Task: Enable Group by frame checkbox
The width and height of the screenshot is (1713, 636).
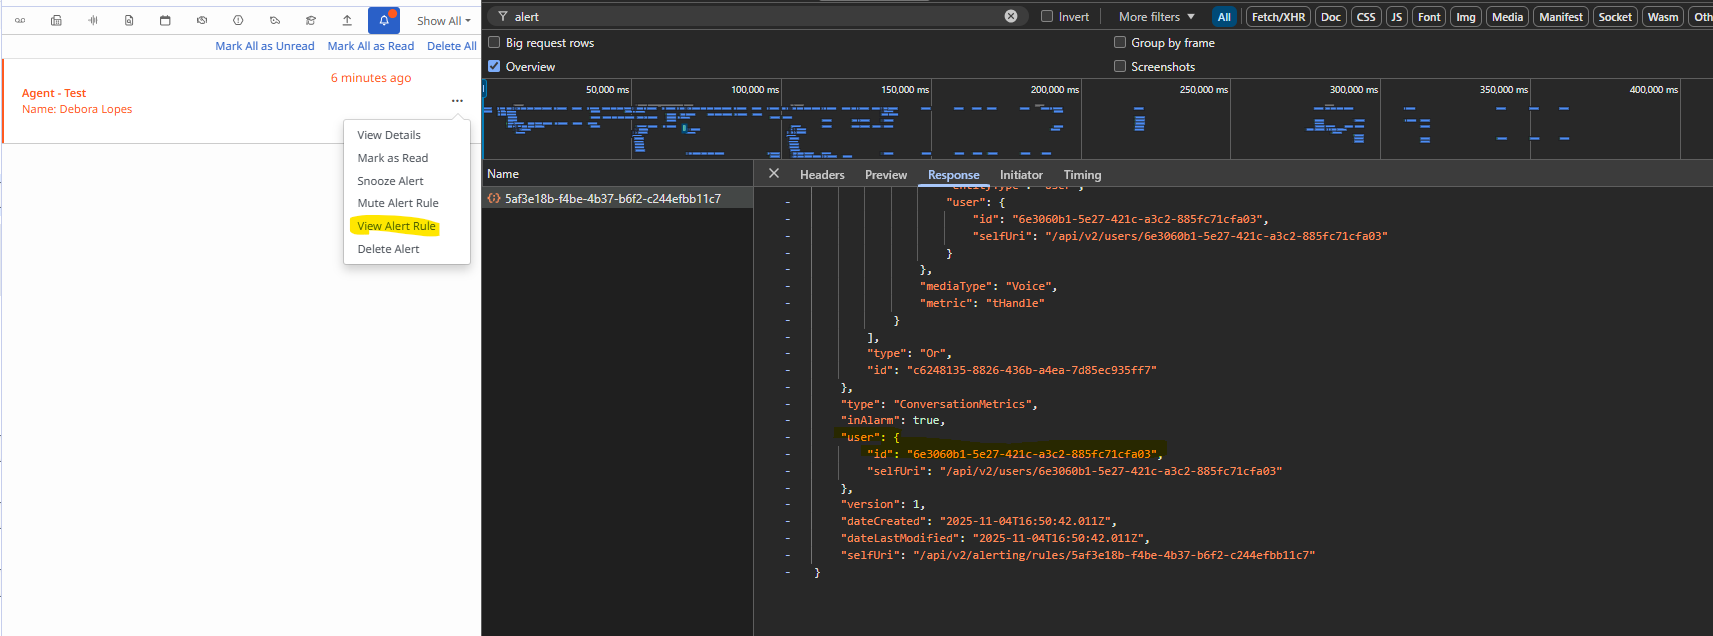Action: pos(1120,42)
